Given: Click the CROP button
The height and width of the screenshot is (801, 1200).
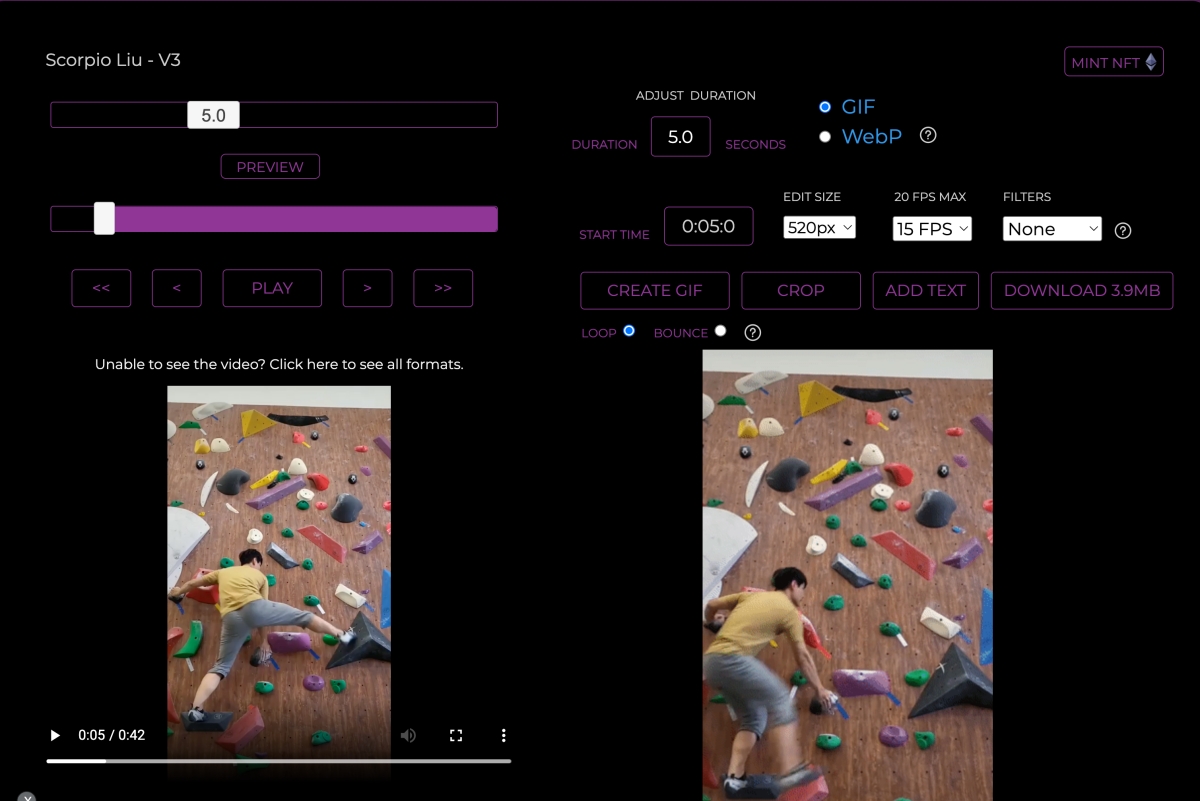Looking at the screenshot, I should (x=801, y=290).
